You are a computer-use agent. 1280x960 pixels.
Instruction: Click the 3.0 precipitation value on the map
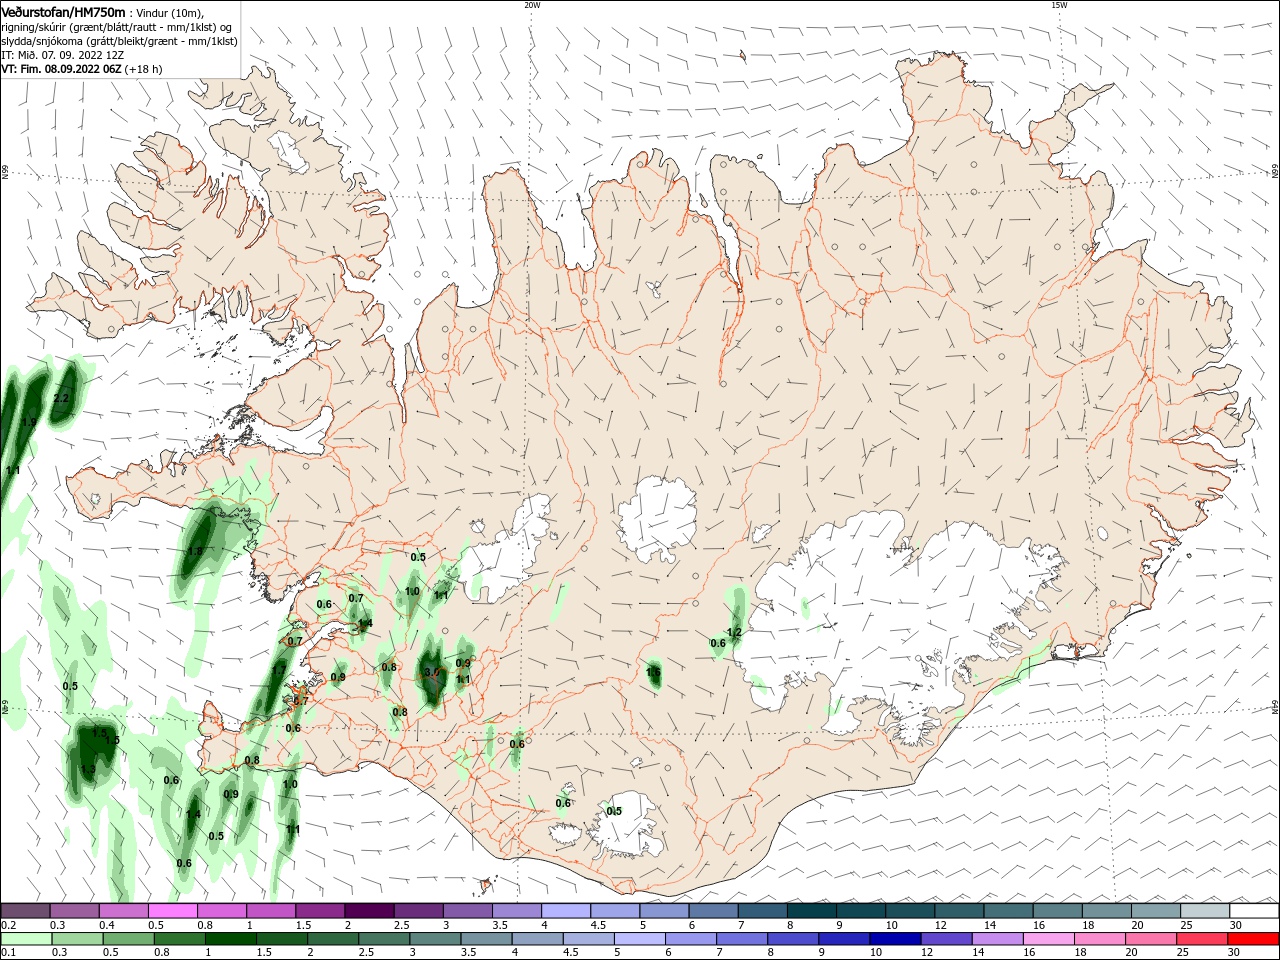[x=432, y=673]
